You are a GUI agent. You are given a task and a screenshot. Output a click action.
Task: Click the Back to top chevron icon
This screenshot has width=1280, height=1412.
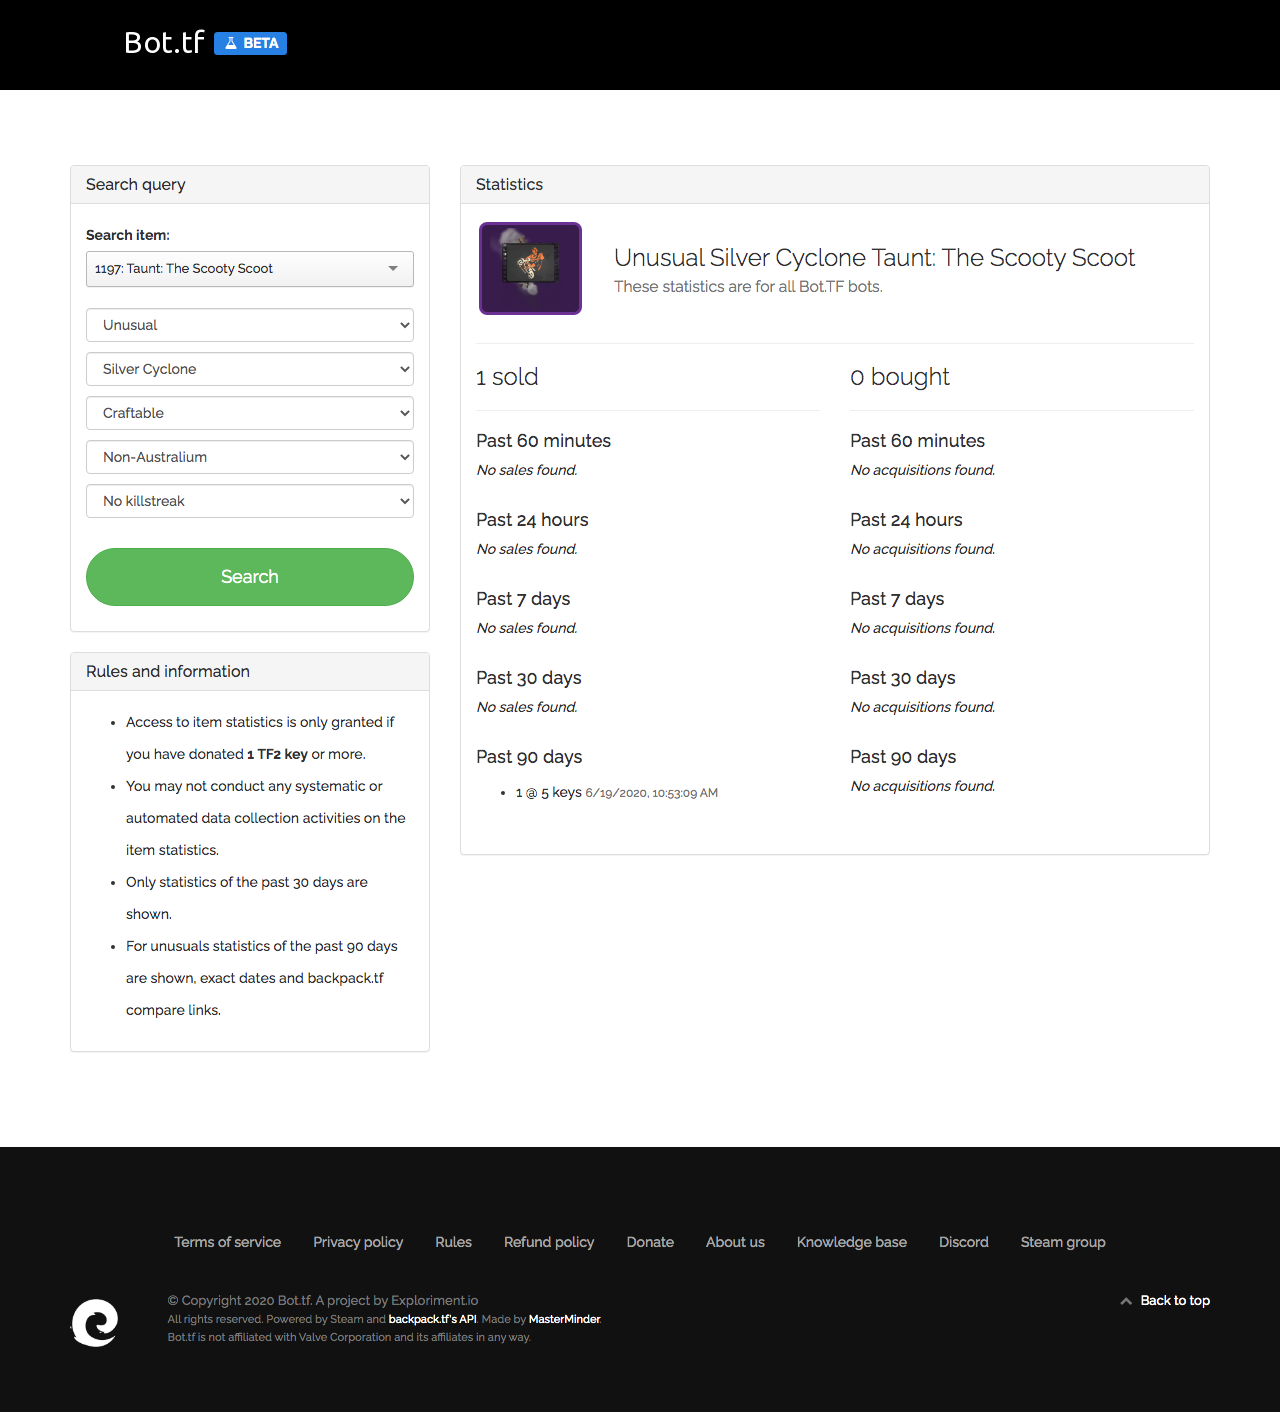pos(1126,1301)
